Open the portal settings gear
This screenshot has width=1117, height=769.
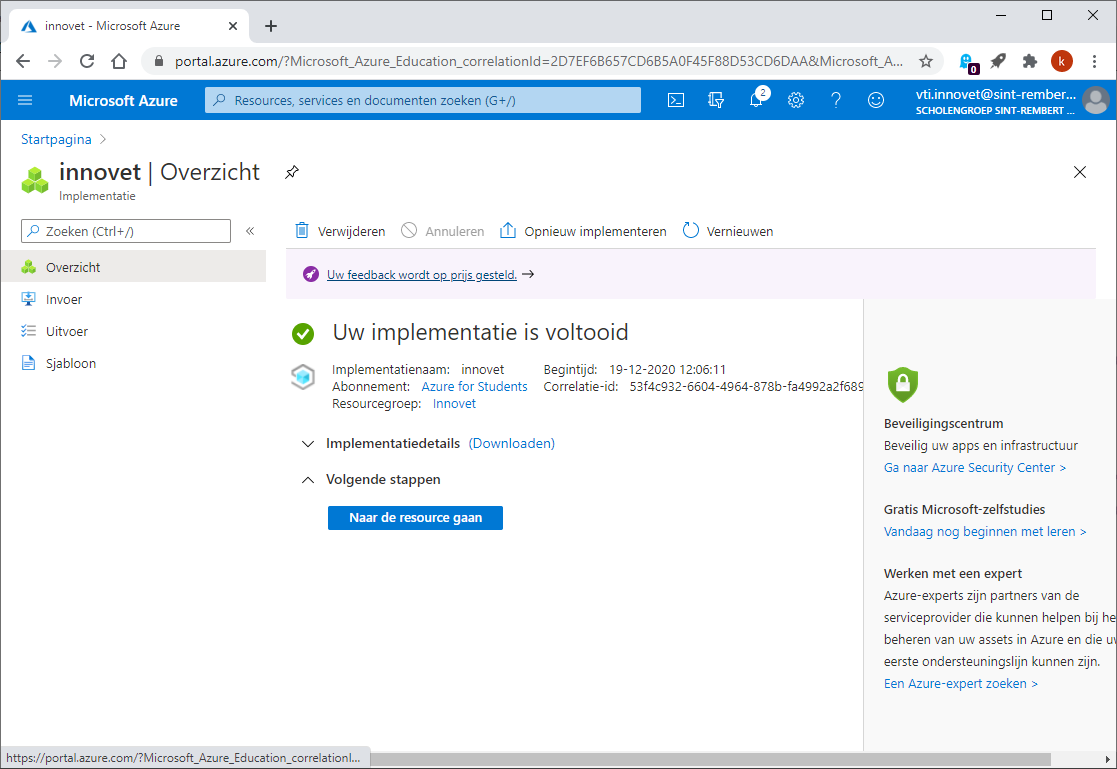pyautogui.click(x=796, y=100)
